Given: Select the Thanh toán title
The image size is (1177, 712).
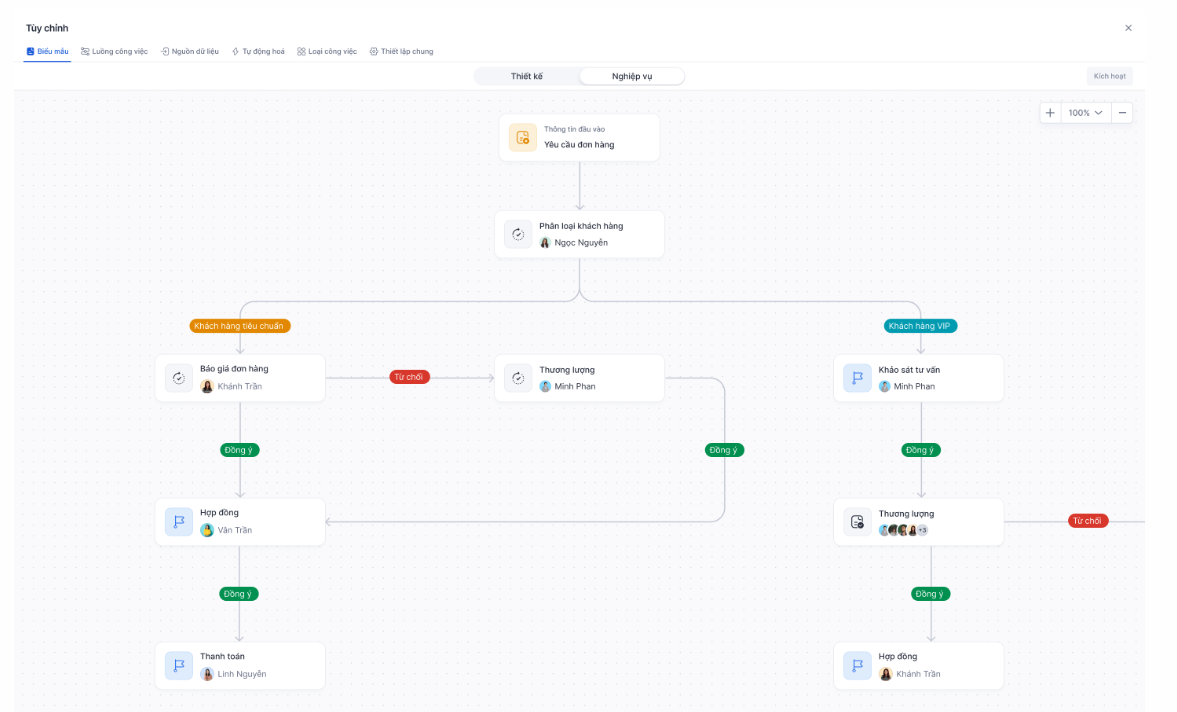Looking at the screenshot, I should (222, 656).
